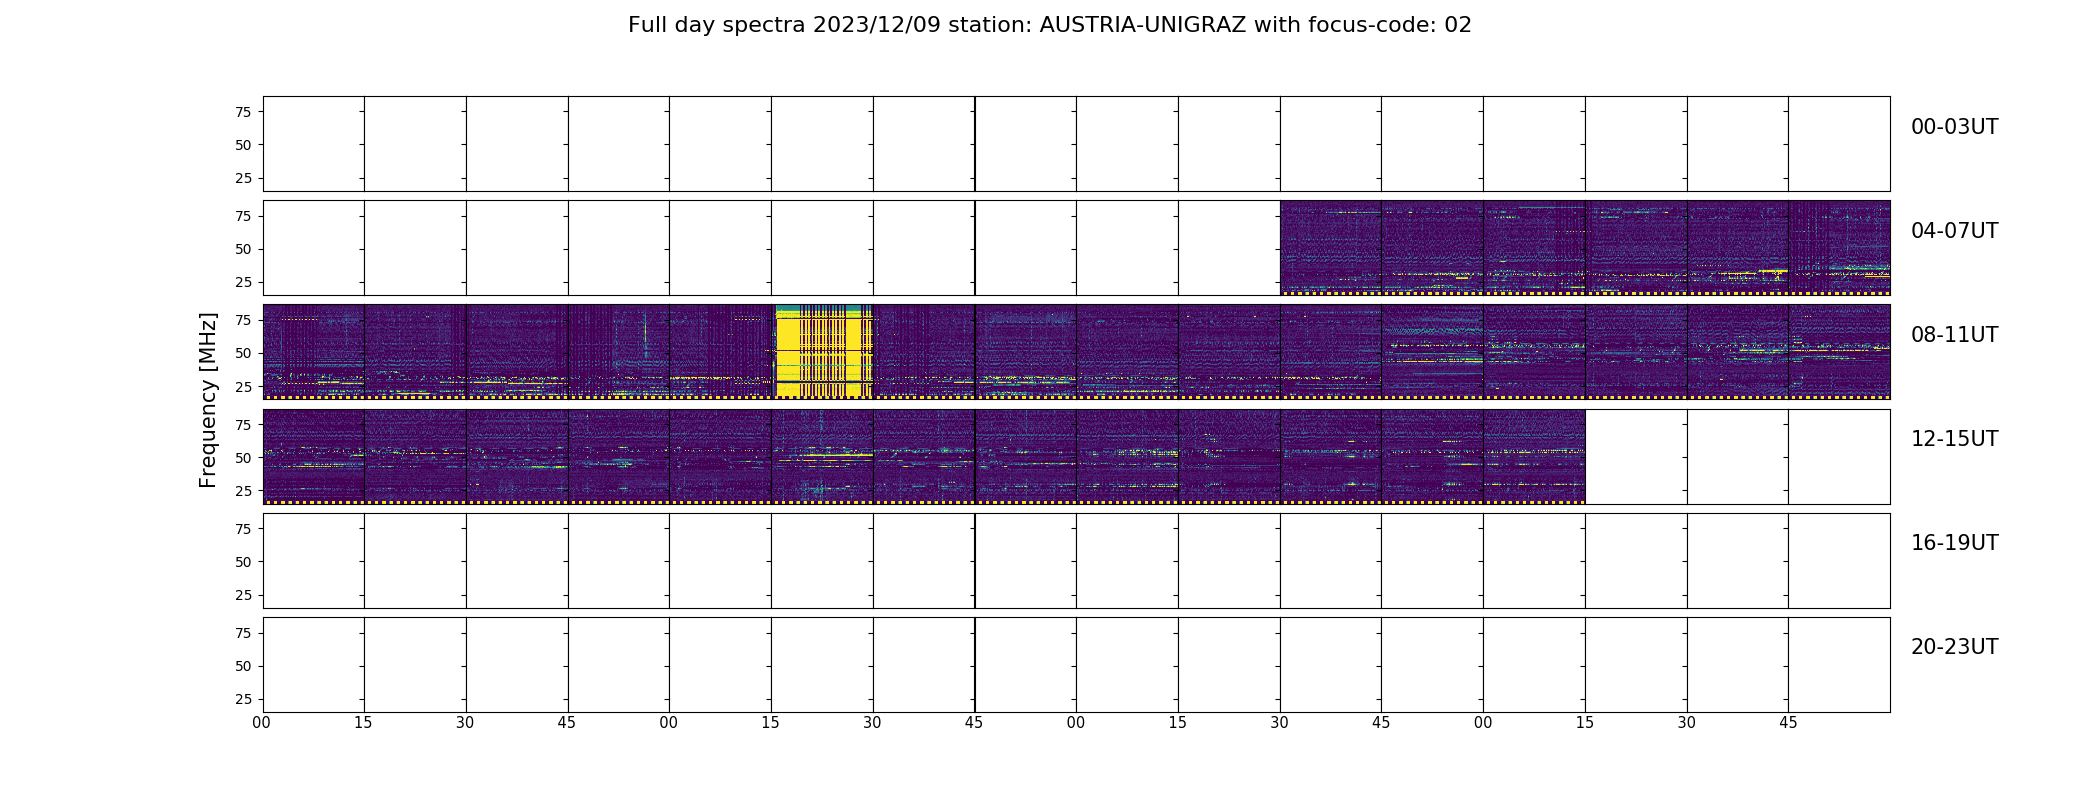Select the 75 MHz tick of the 12-15UT row
This screenshot has width=2100, height=800.
pyautogui.click(x=243, y=424)
